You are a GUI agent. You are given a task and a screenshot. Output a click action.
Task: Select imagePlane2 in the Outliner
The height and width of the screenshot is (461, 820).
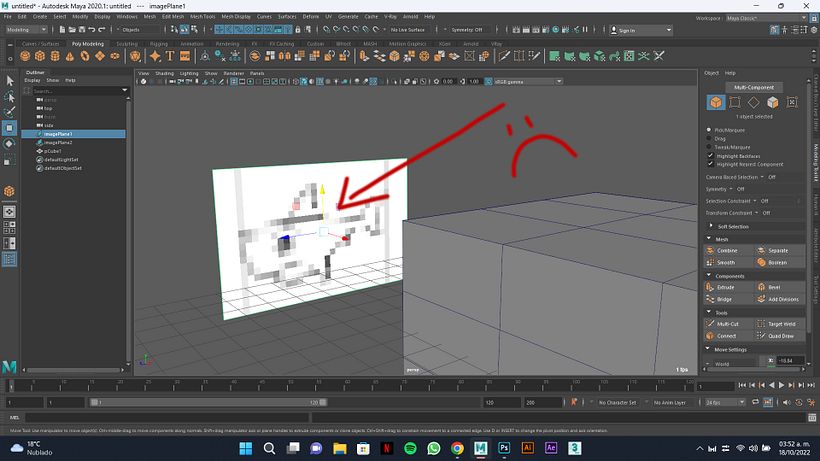[x=57, y=142]
